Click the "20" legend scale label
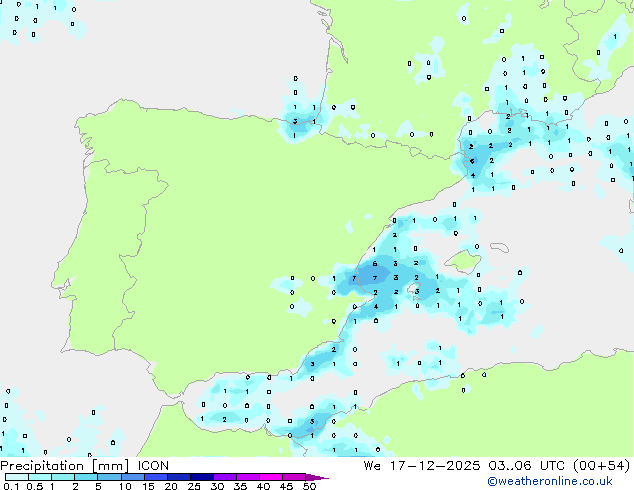Viewport: 634px width, 490px height. (171, 486)
